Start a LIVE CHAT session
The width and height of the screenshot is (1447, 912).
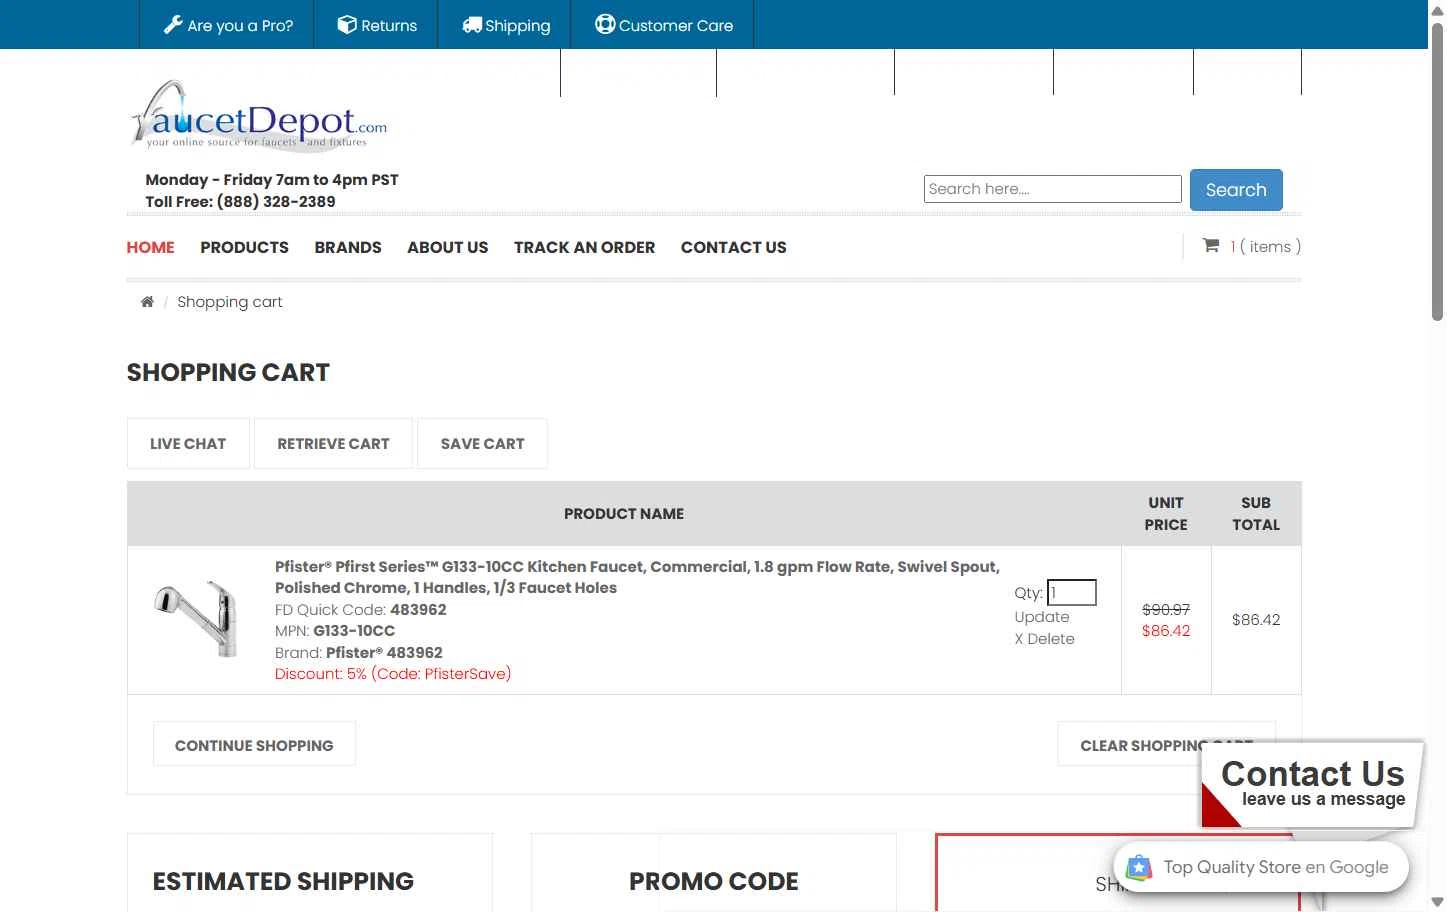pyautogui.click(x=188, y=443)
